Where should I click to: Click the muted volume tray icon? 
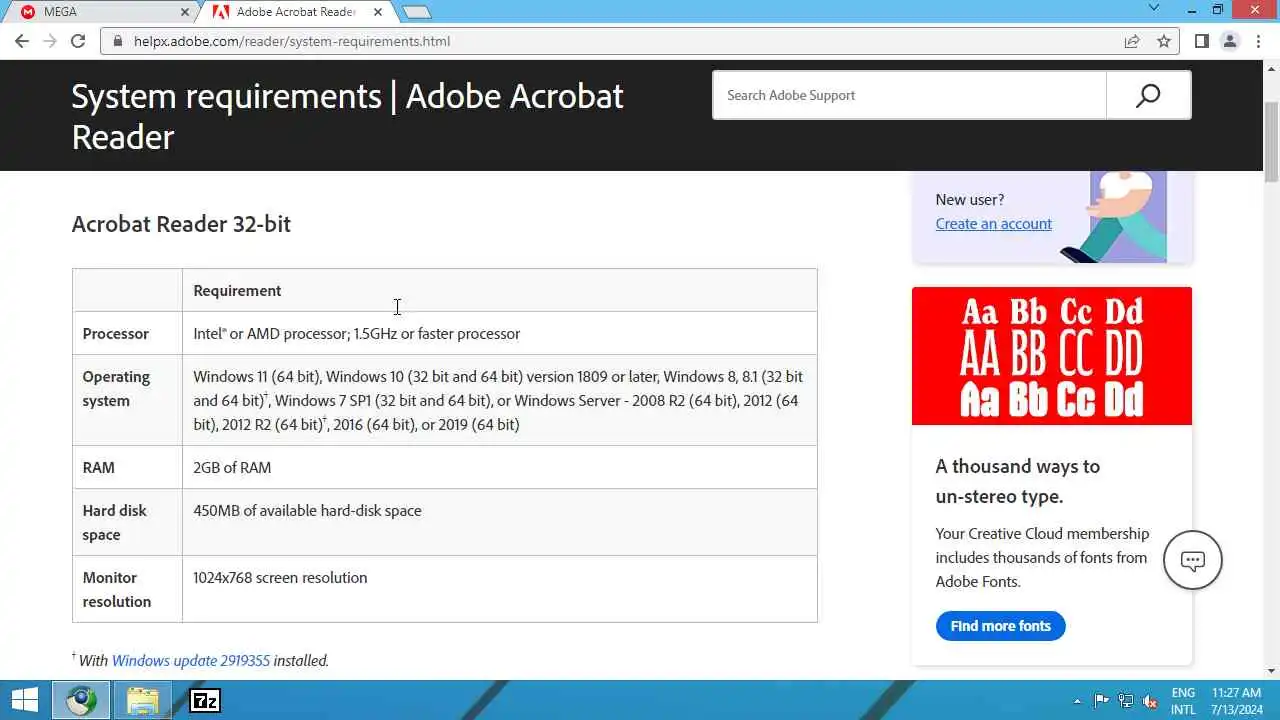pos(1150,701)
